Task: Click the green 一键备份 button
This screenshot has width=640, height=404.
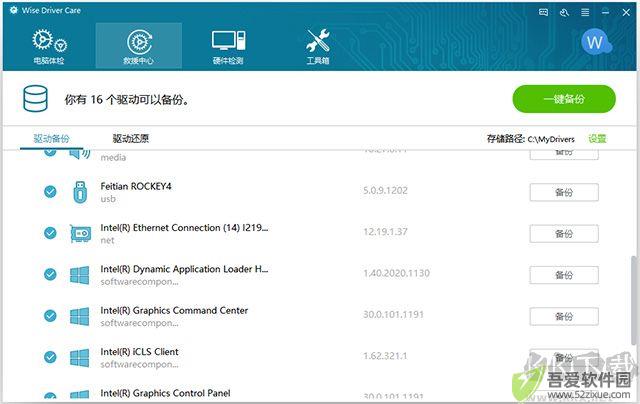Action: click(x=564, y=99)
